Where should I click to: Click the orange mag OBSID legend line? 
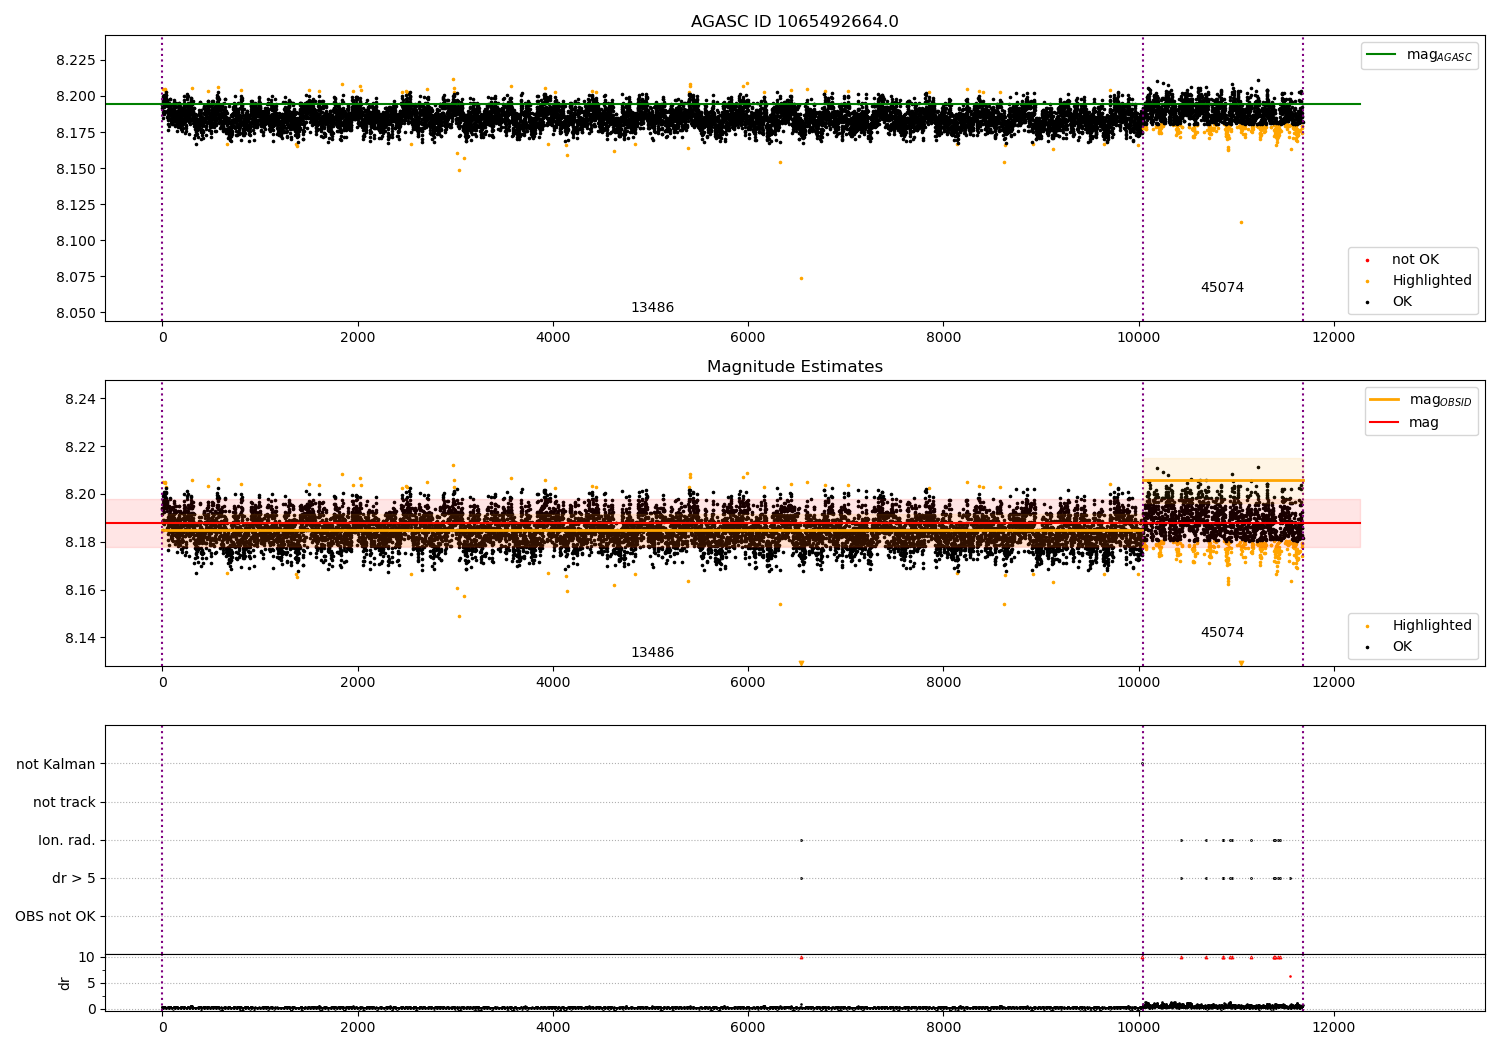(x=1385, y=400)
